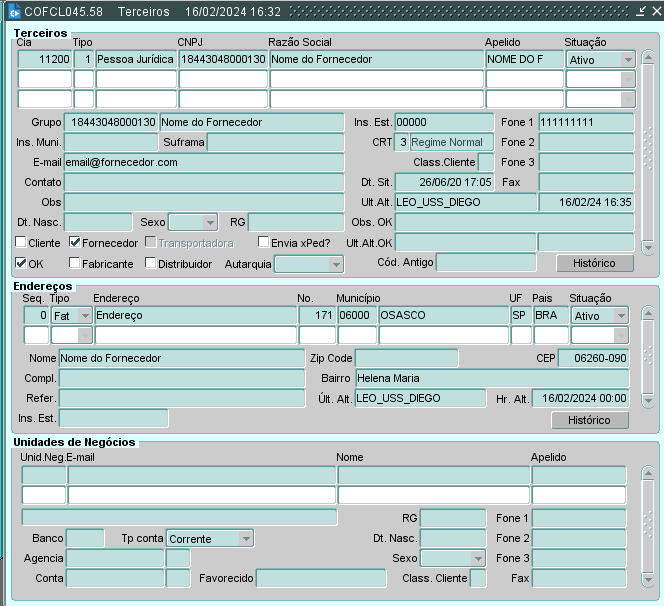Viewport: 664px width, 606px height.
Task: Click the scroll down arrow in Terceiros panel
Action: click(647, 245)
